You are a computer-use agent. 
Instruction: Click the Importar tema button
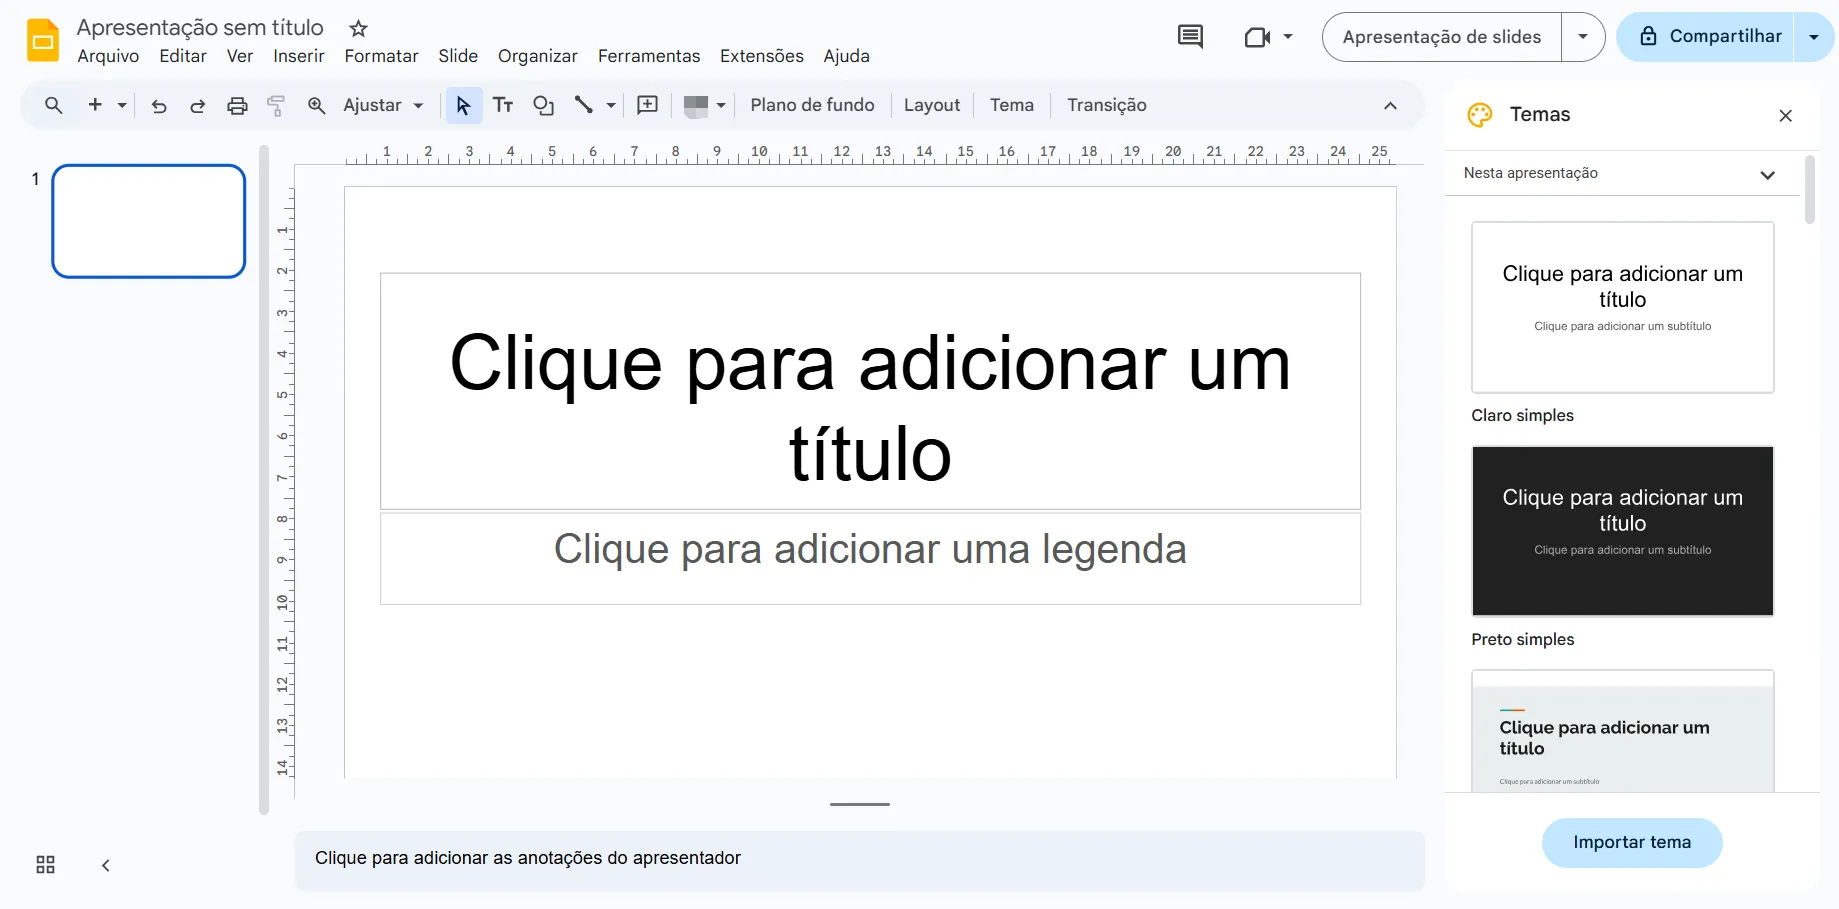1631,842
